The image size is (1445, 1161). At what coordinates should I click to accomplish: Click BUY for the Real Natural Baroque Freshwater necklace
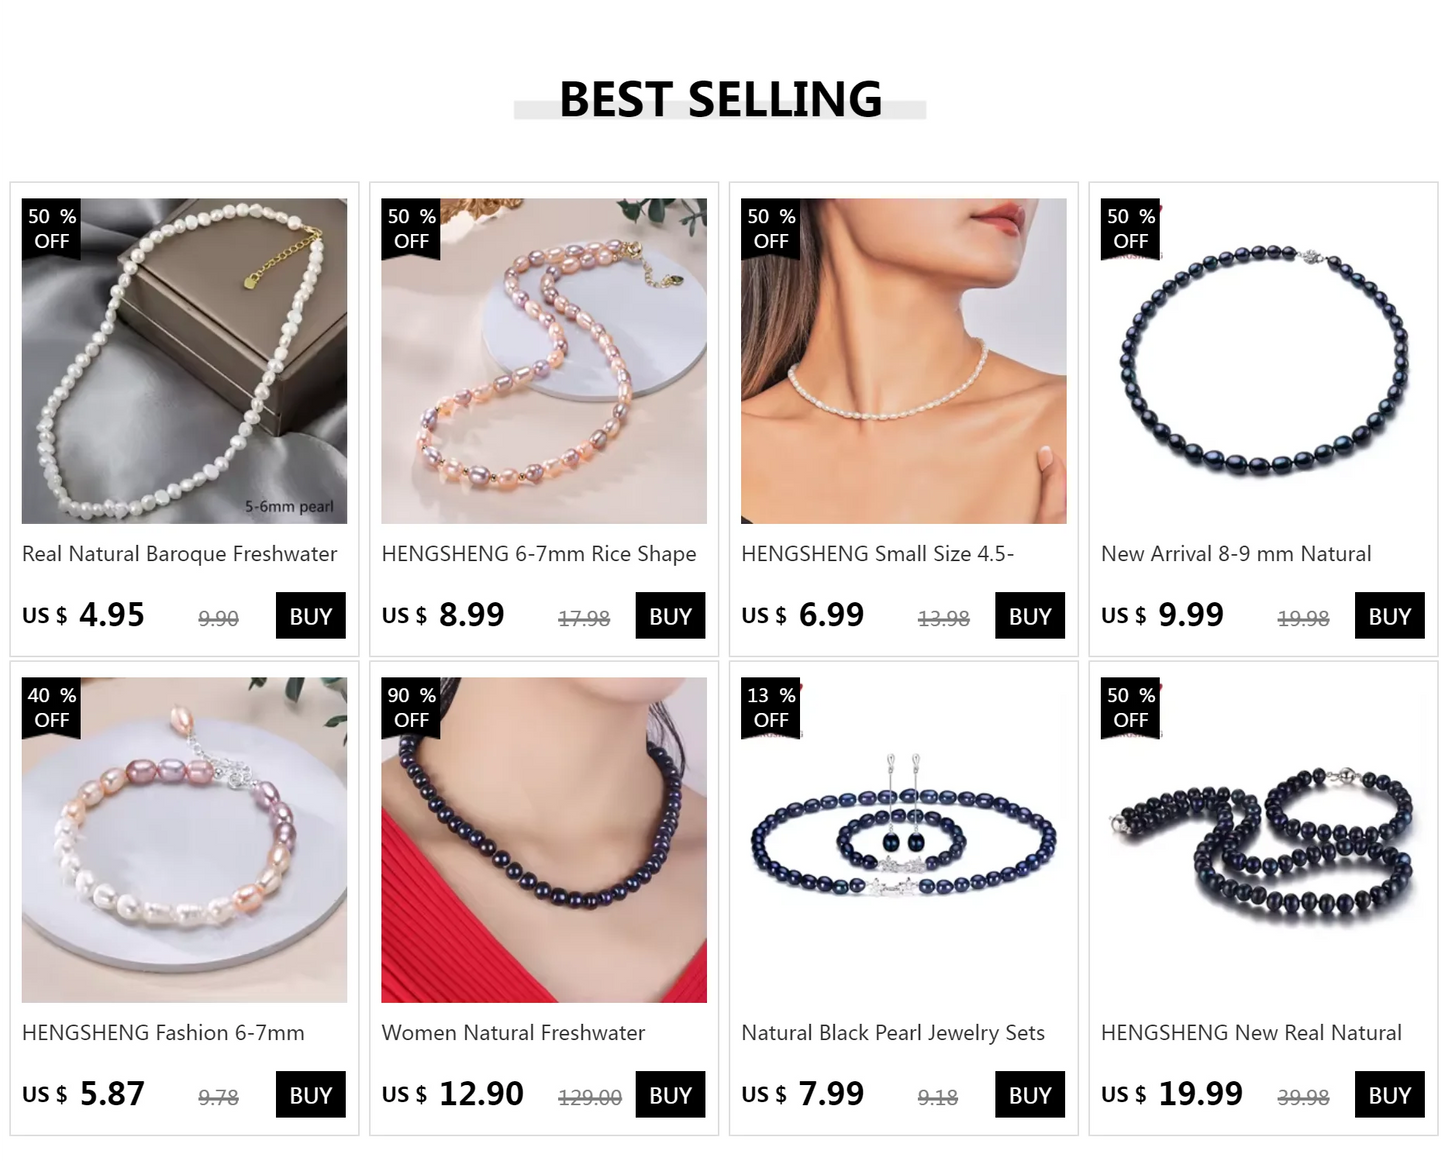[x=311, y=616]
